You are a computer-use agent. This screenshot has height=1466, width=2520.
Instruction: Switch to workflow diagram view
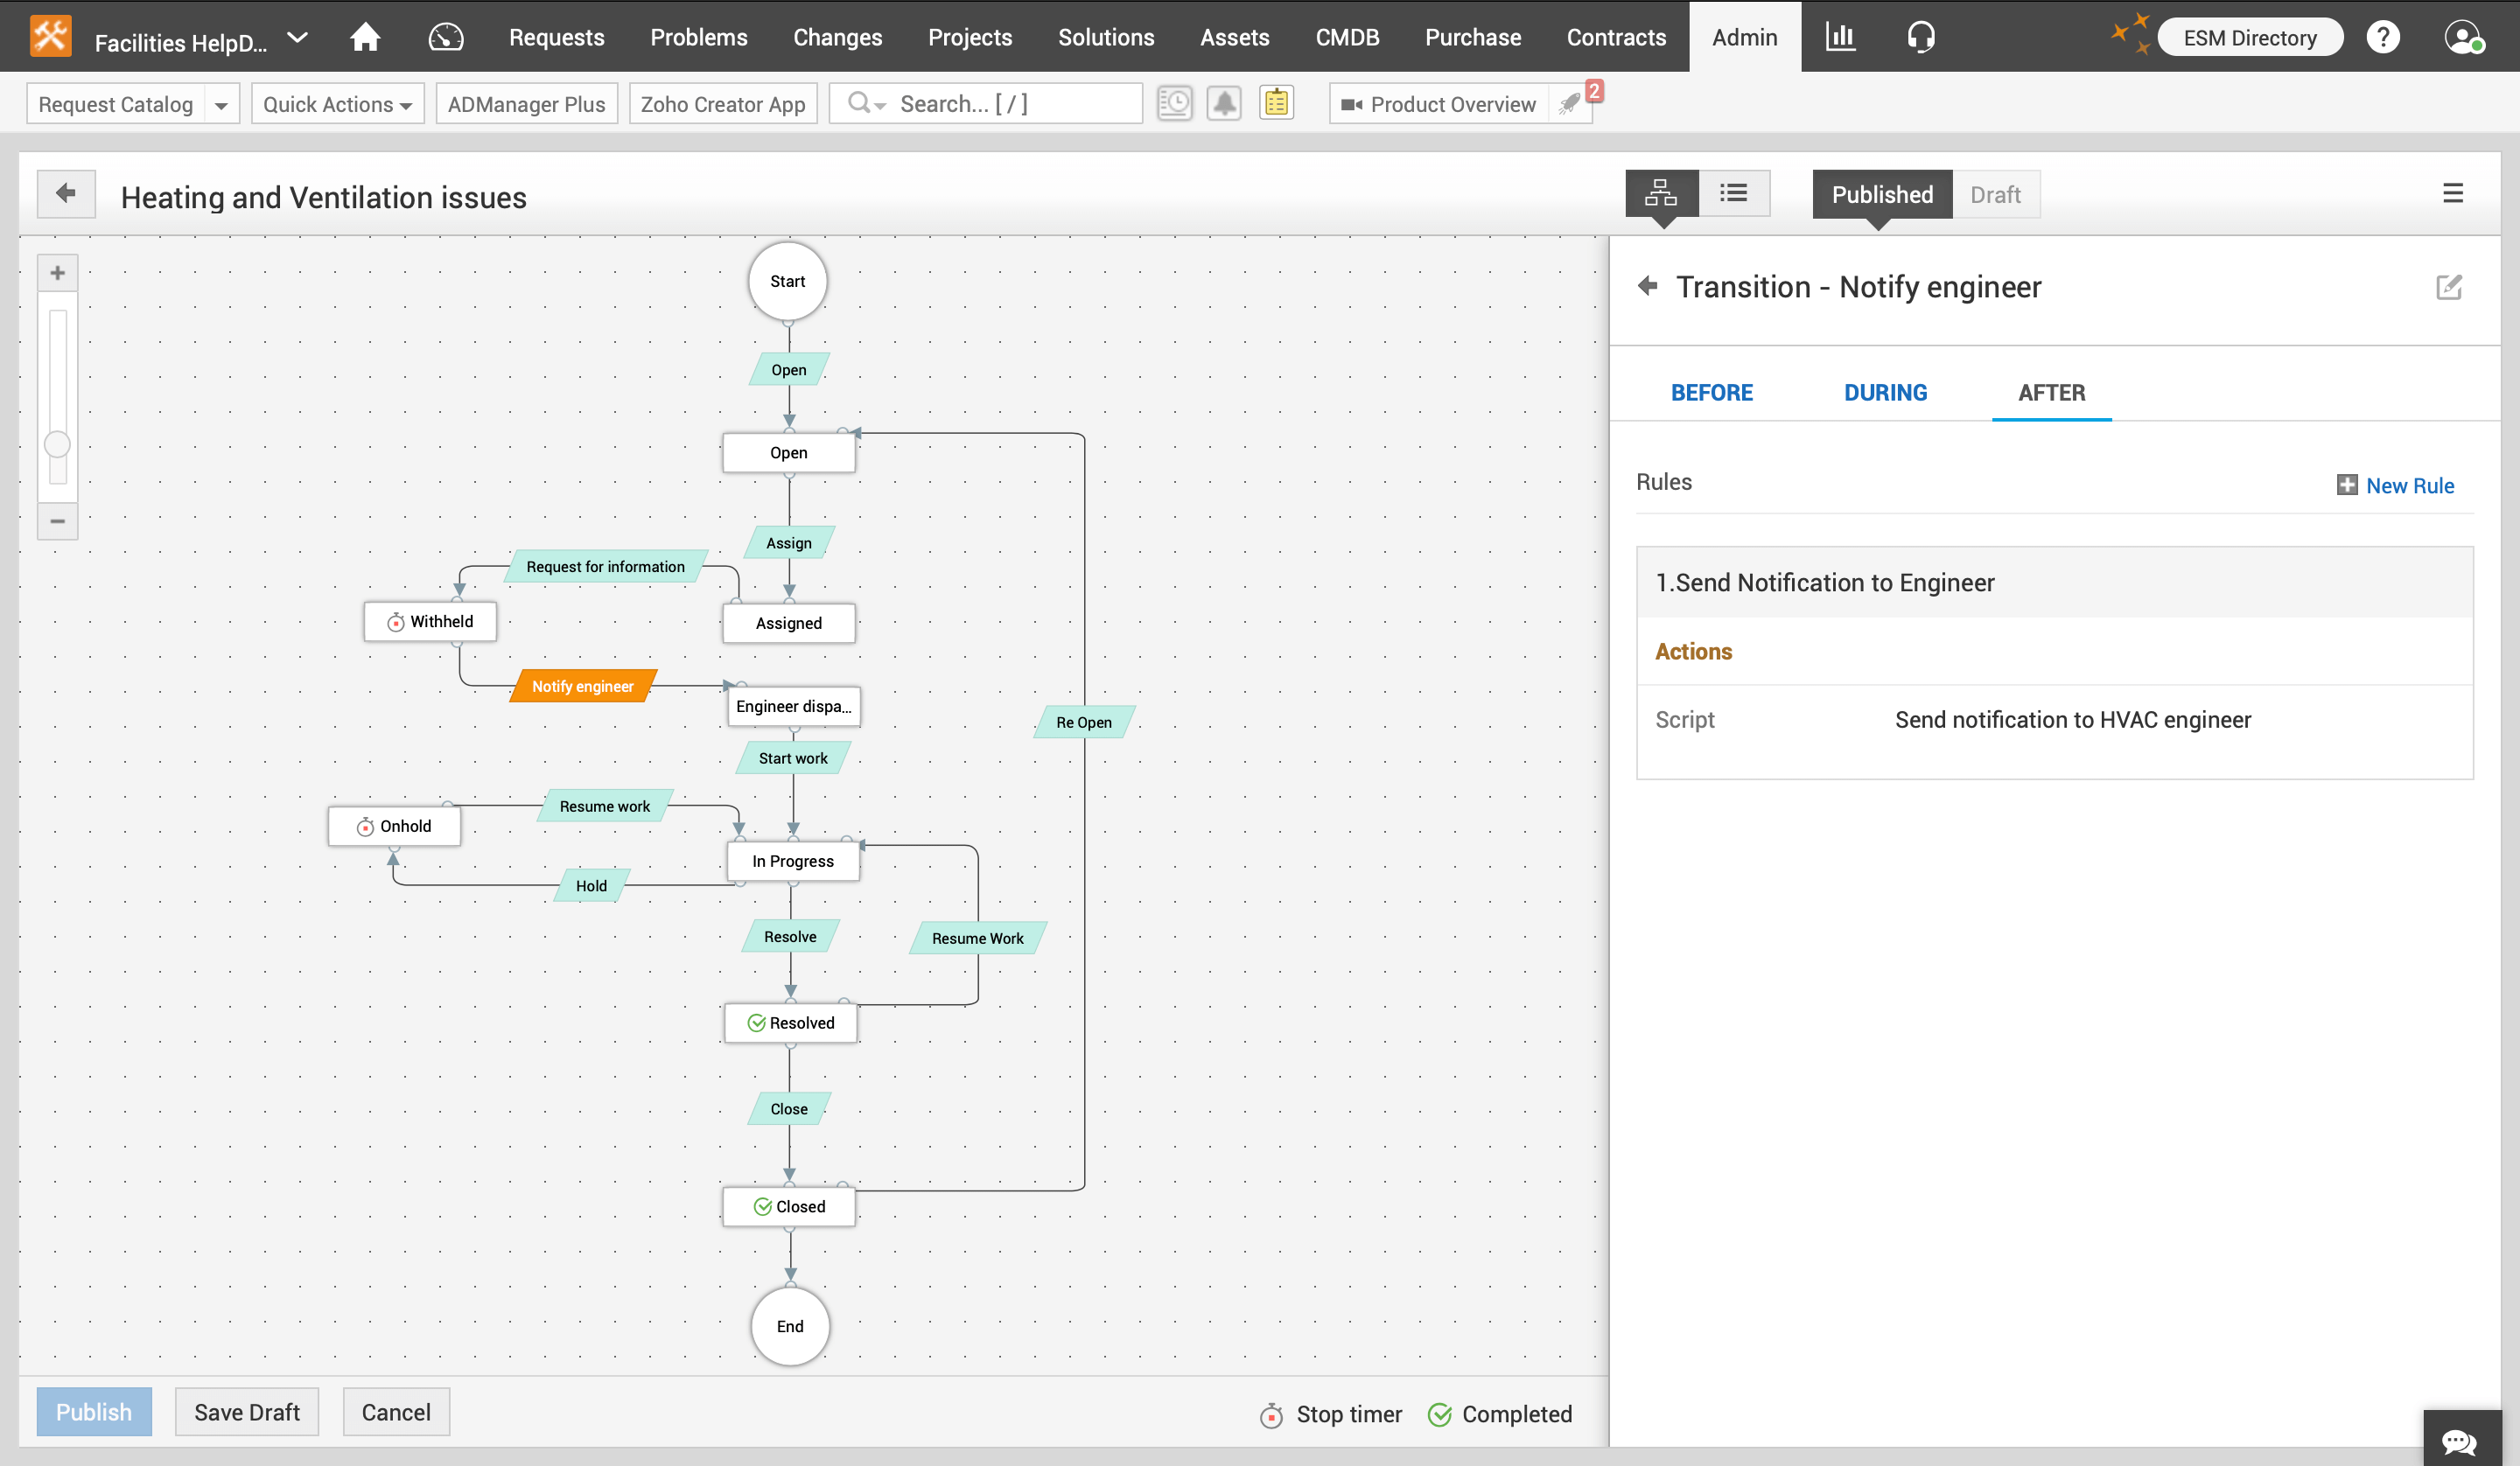click(1661, 193)
